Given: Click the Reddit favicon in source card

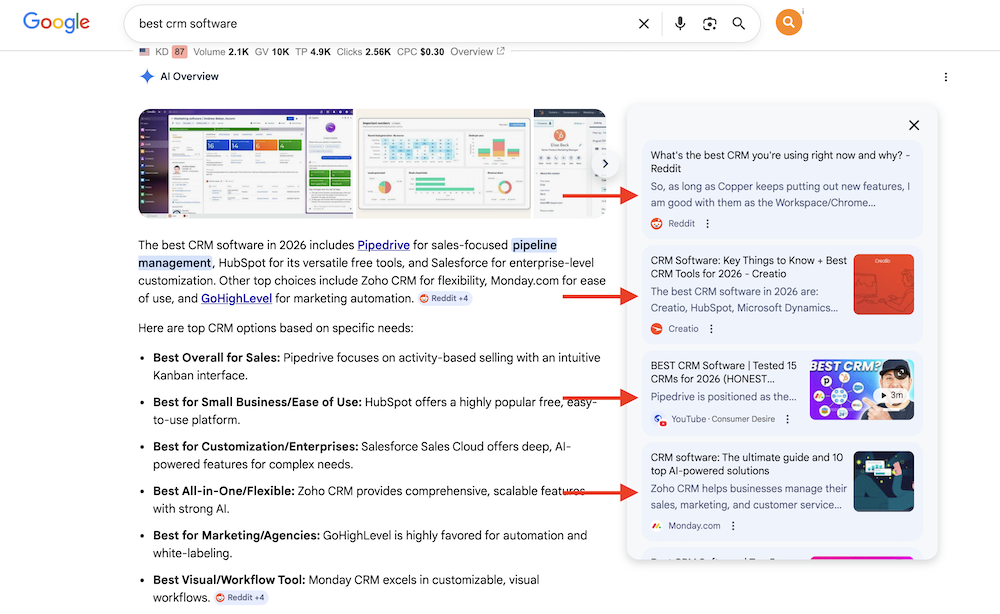Looking at the screenshot, I should (656, 224).
